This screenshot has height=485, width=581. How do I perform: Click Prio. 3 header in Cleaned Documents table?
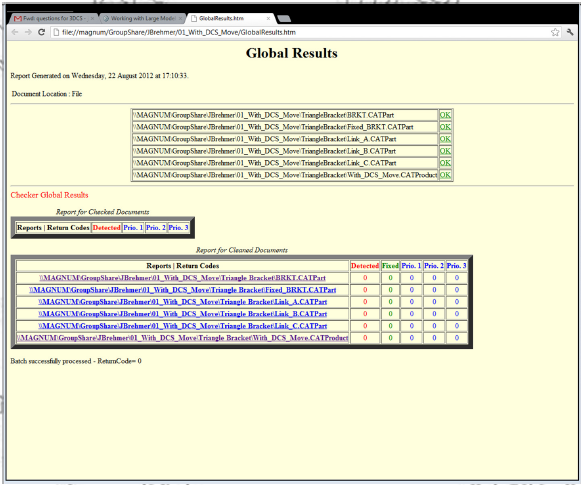(x=456, y=266)
